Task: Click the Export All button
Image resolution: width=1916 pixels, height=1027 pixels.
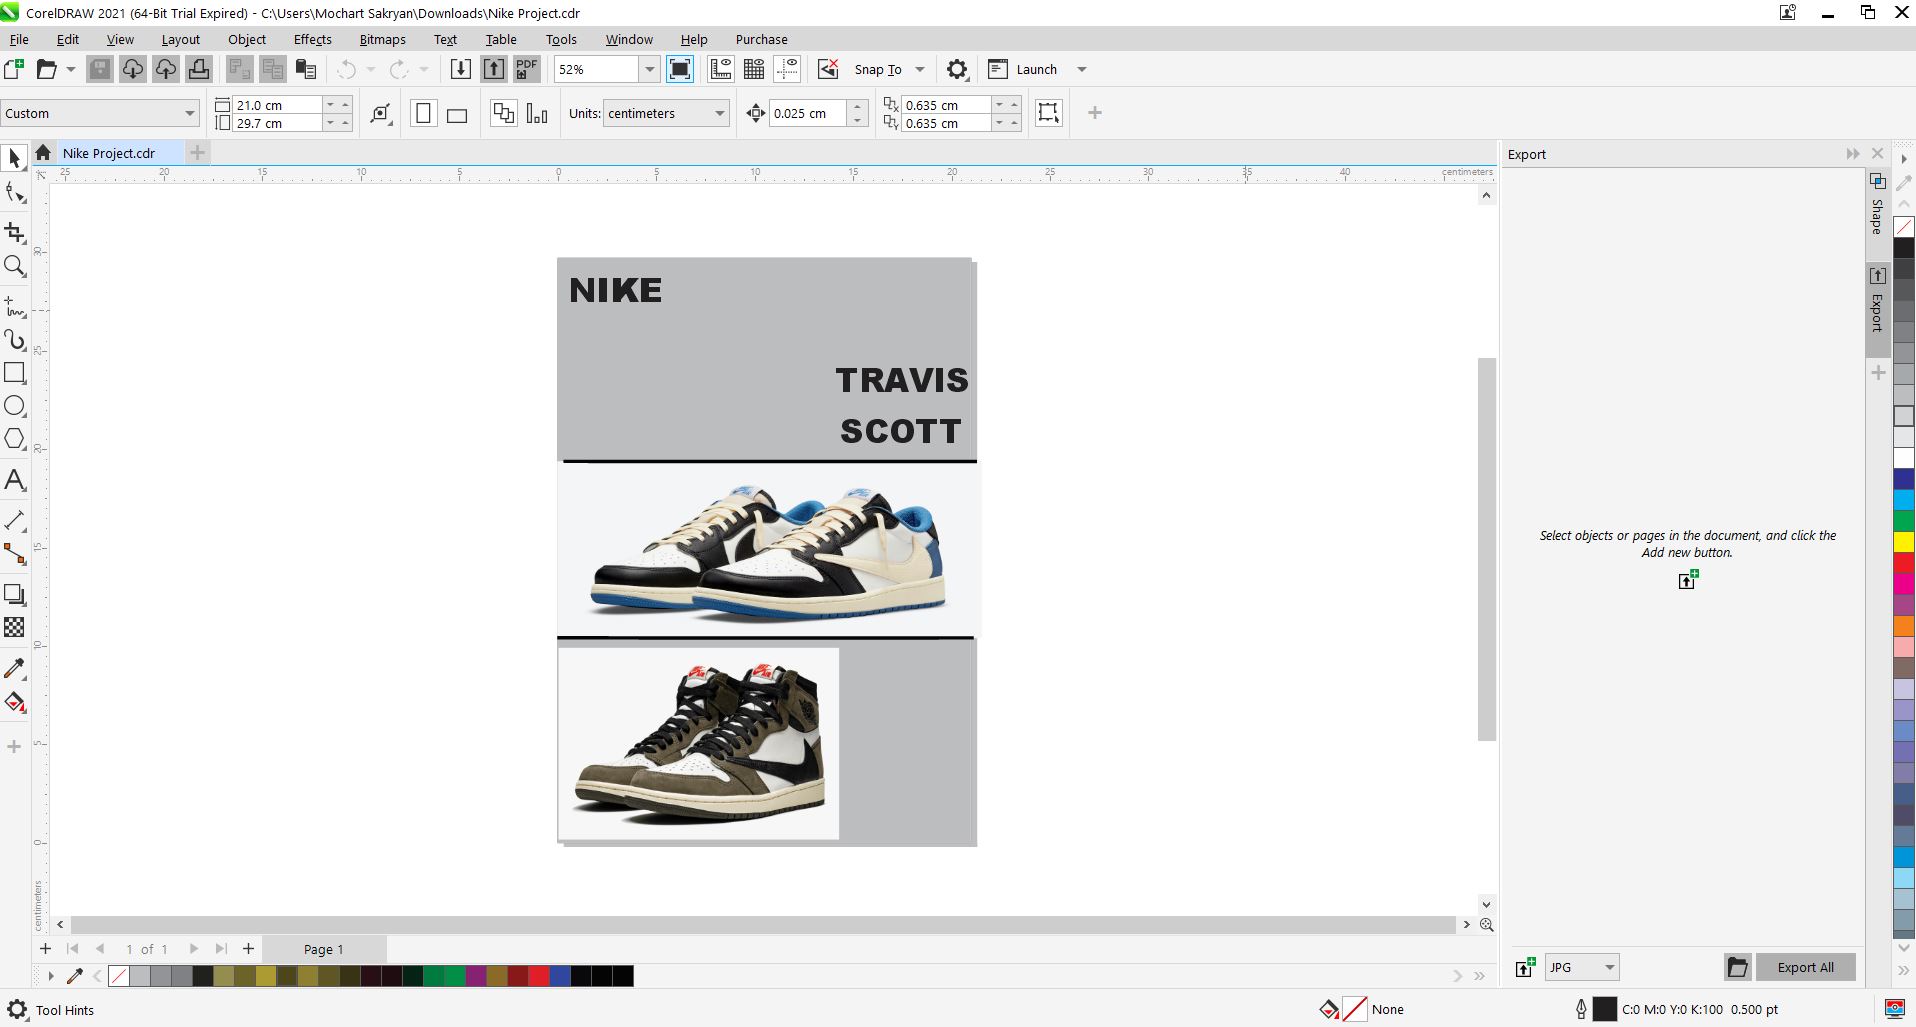Action: (1805, 967)
